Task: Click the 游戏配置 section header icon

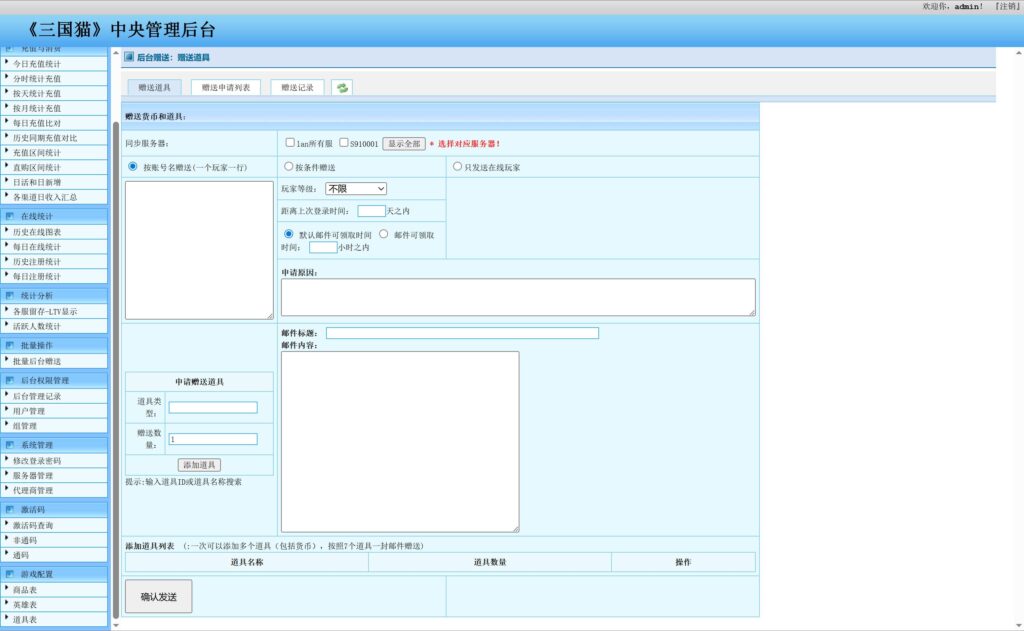Action: coord(10,574)
